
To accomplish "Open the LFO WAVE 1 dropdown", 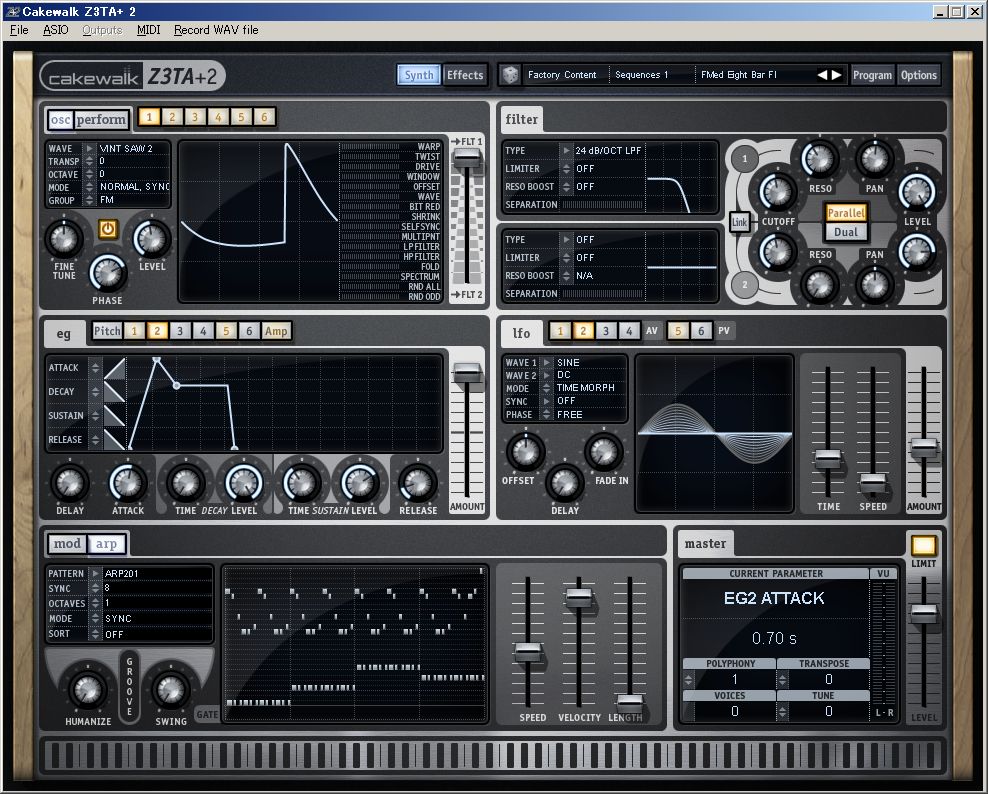I will [x=546, y=362].
